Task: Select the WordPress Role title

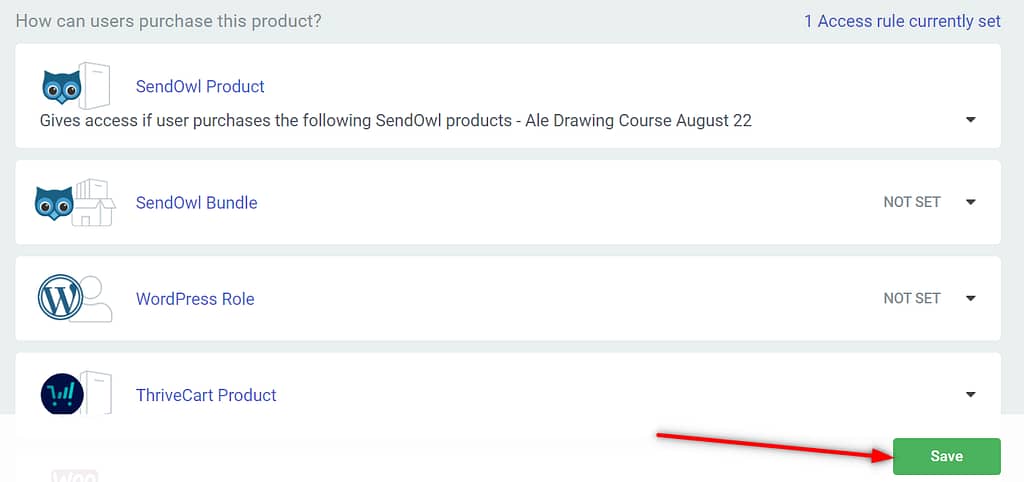Action: (x=195, y=298)
